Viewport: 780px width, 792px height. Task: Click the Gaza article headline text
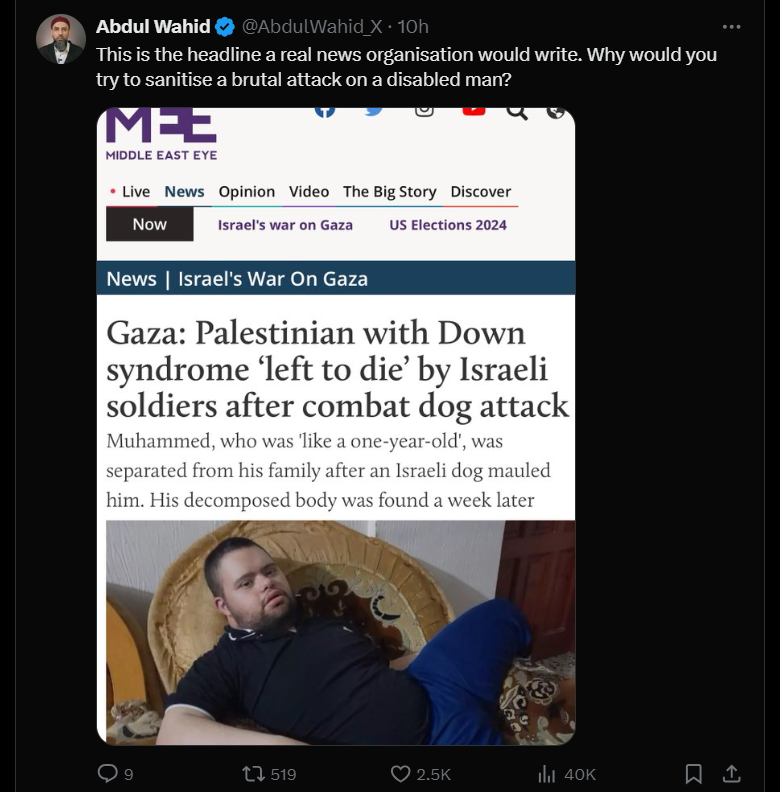[337, 370]
